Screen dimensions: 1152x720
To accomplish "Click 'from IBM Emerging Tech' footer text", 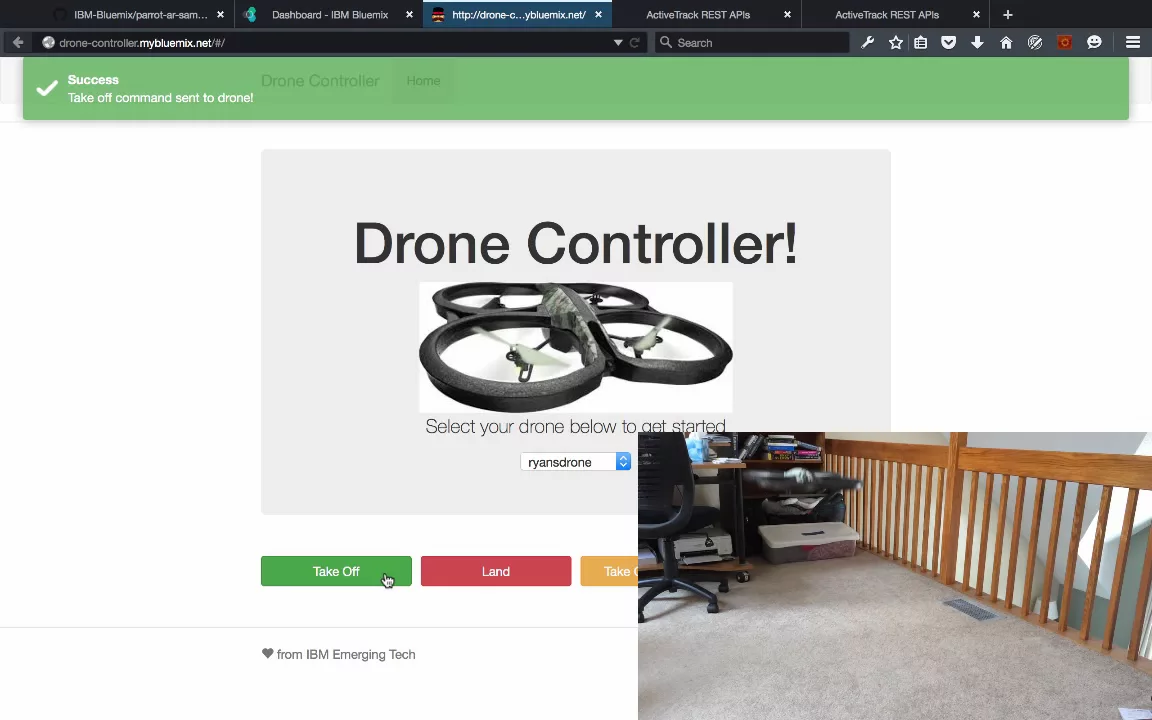I will click(x=346, y=654).
